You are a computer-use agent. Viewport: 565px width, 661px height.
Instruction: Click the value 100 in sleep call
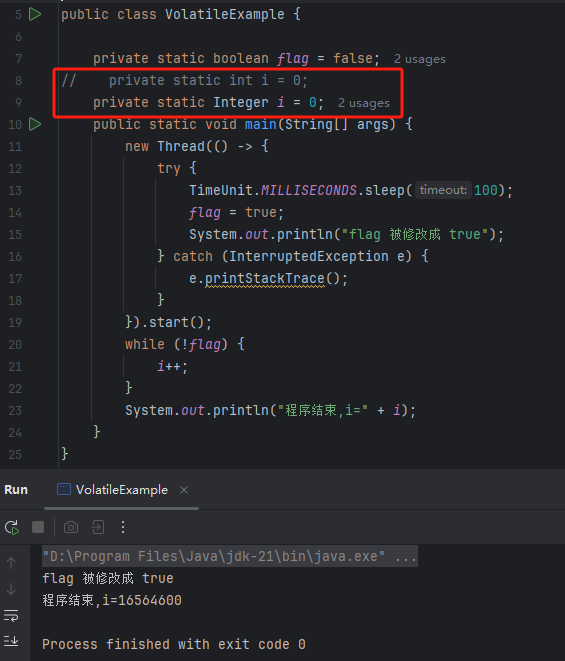pyautogui.click(x=486, y=190)
